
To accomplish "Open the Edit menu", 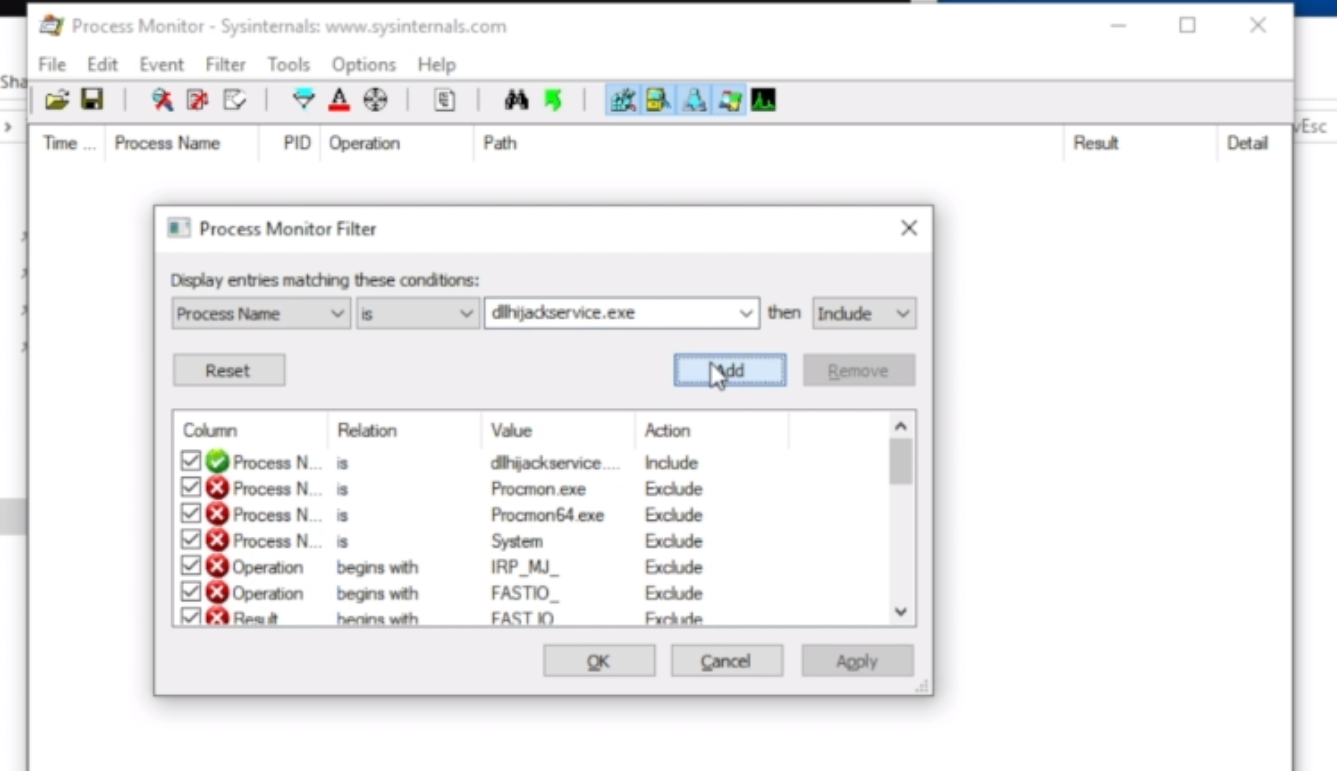I will pyautogui.click(x=102, y=64).
